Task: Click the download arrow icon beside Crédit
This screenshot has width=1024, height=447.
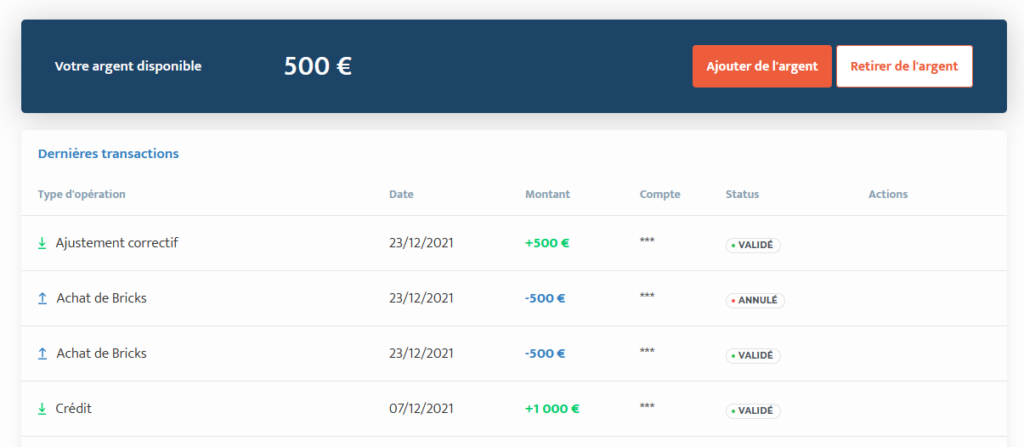Action: [x=42, y=409]
